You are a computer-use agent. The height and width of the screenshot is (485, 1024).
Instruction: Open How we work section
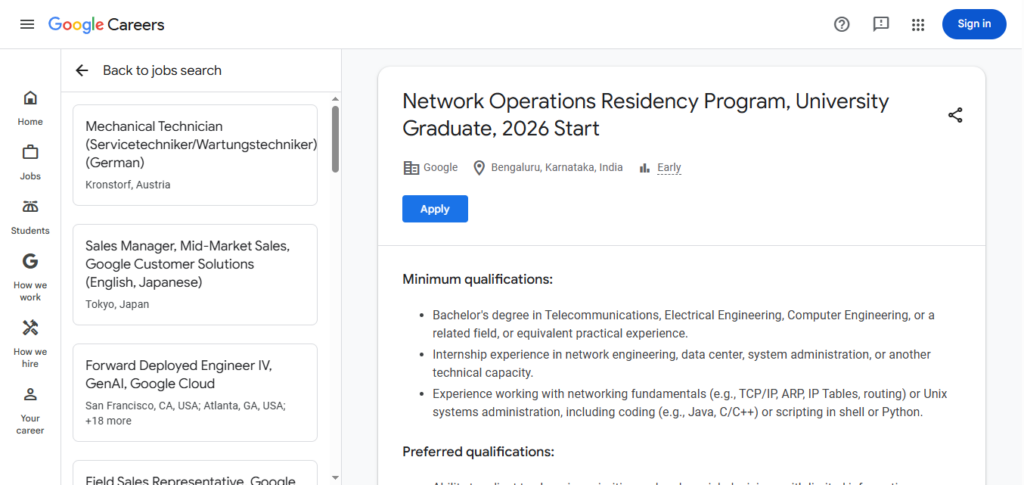click(x=30, y=278)
